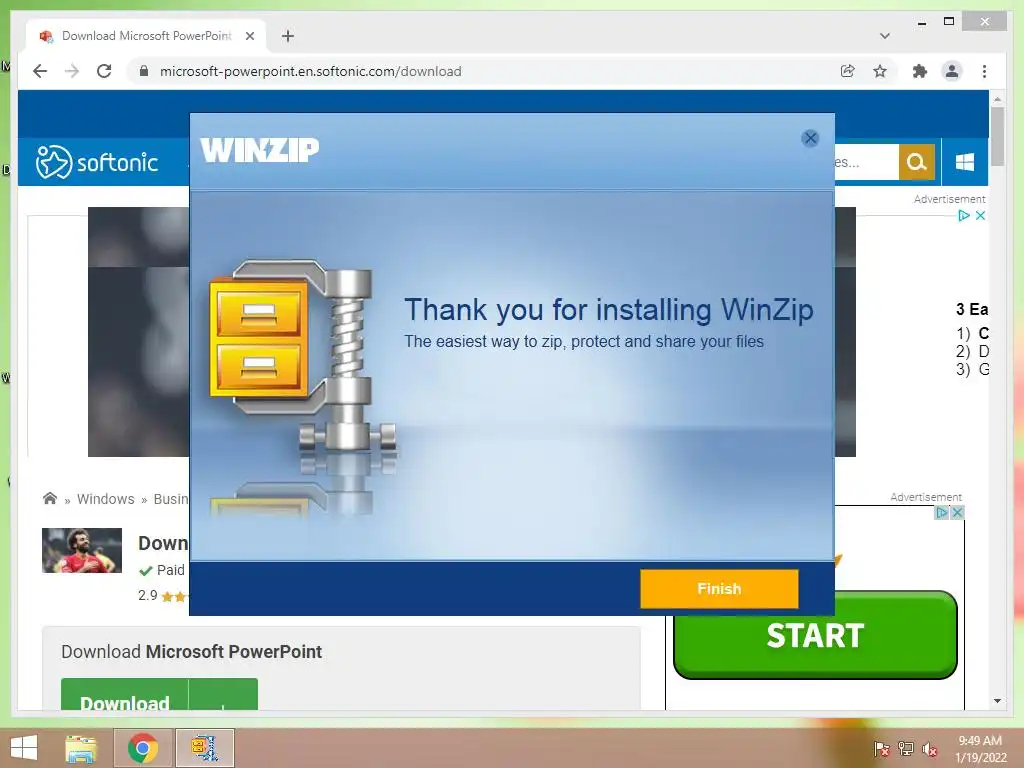Click the 2.9 star rating

point(162,596)
